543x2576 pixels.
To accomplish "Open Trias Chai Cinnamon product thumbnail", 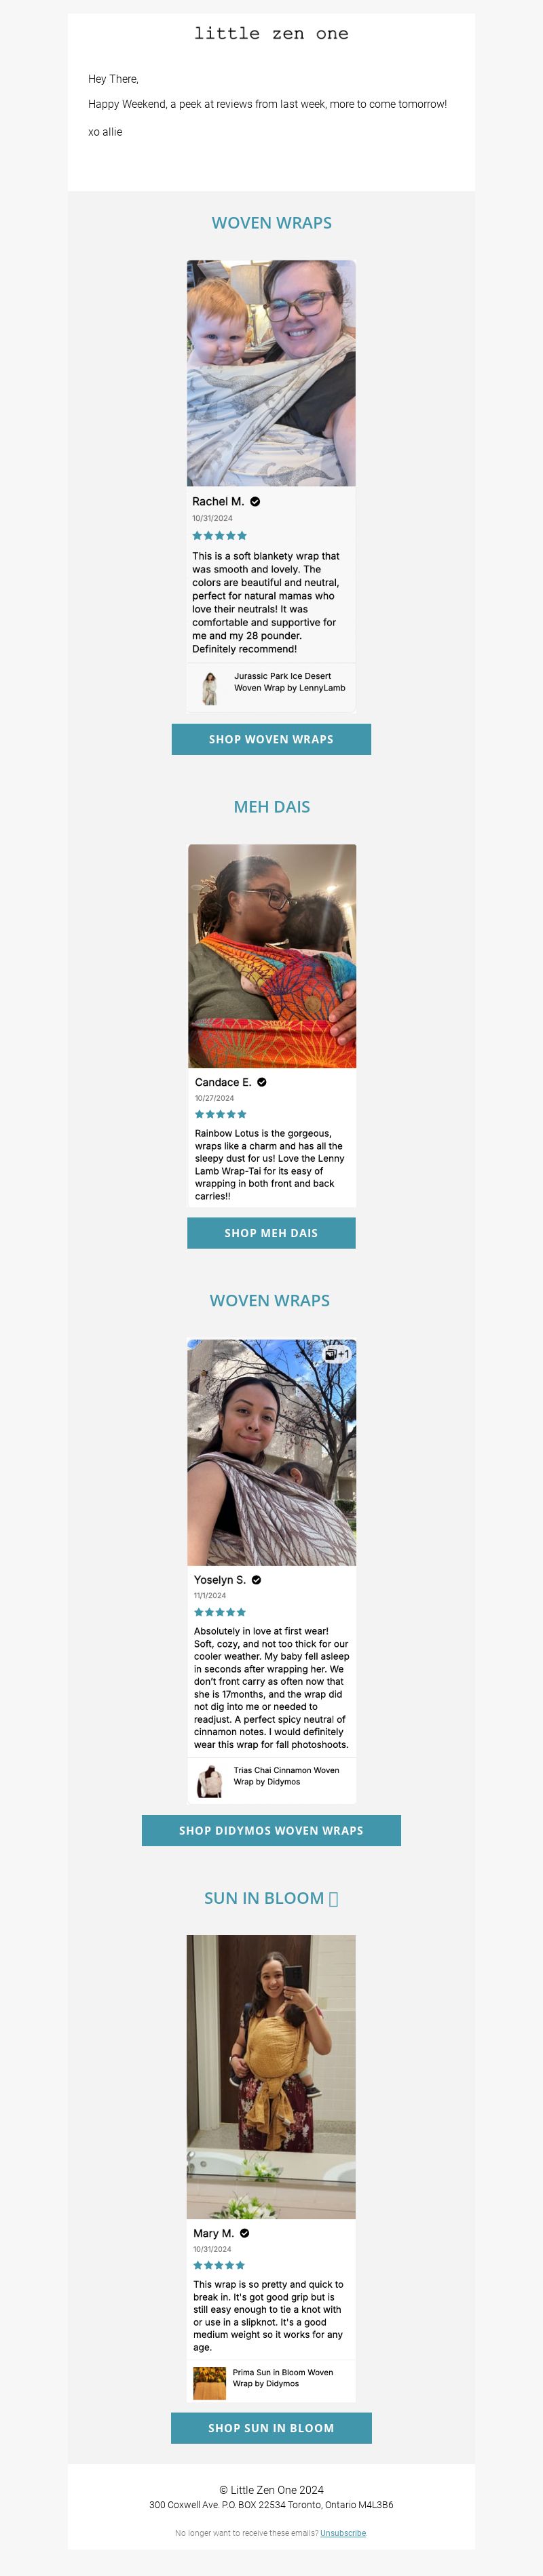I will click(210, 1781).
